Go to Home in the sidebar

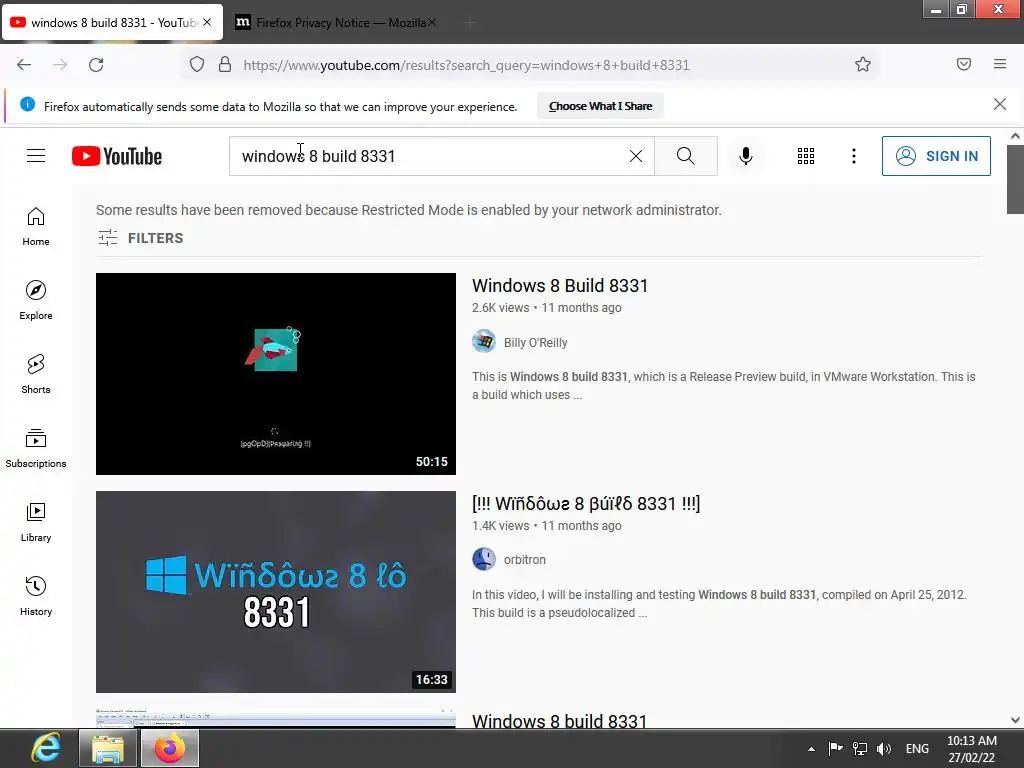pyautogui.click(x=36, y=227)
